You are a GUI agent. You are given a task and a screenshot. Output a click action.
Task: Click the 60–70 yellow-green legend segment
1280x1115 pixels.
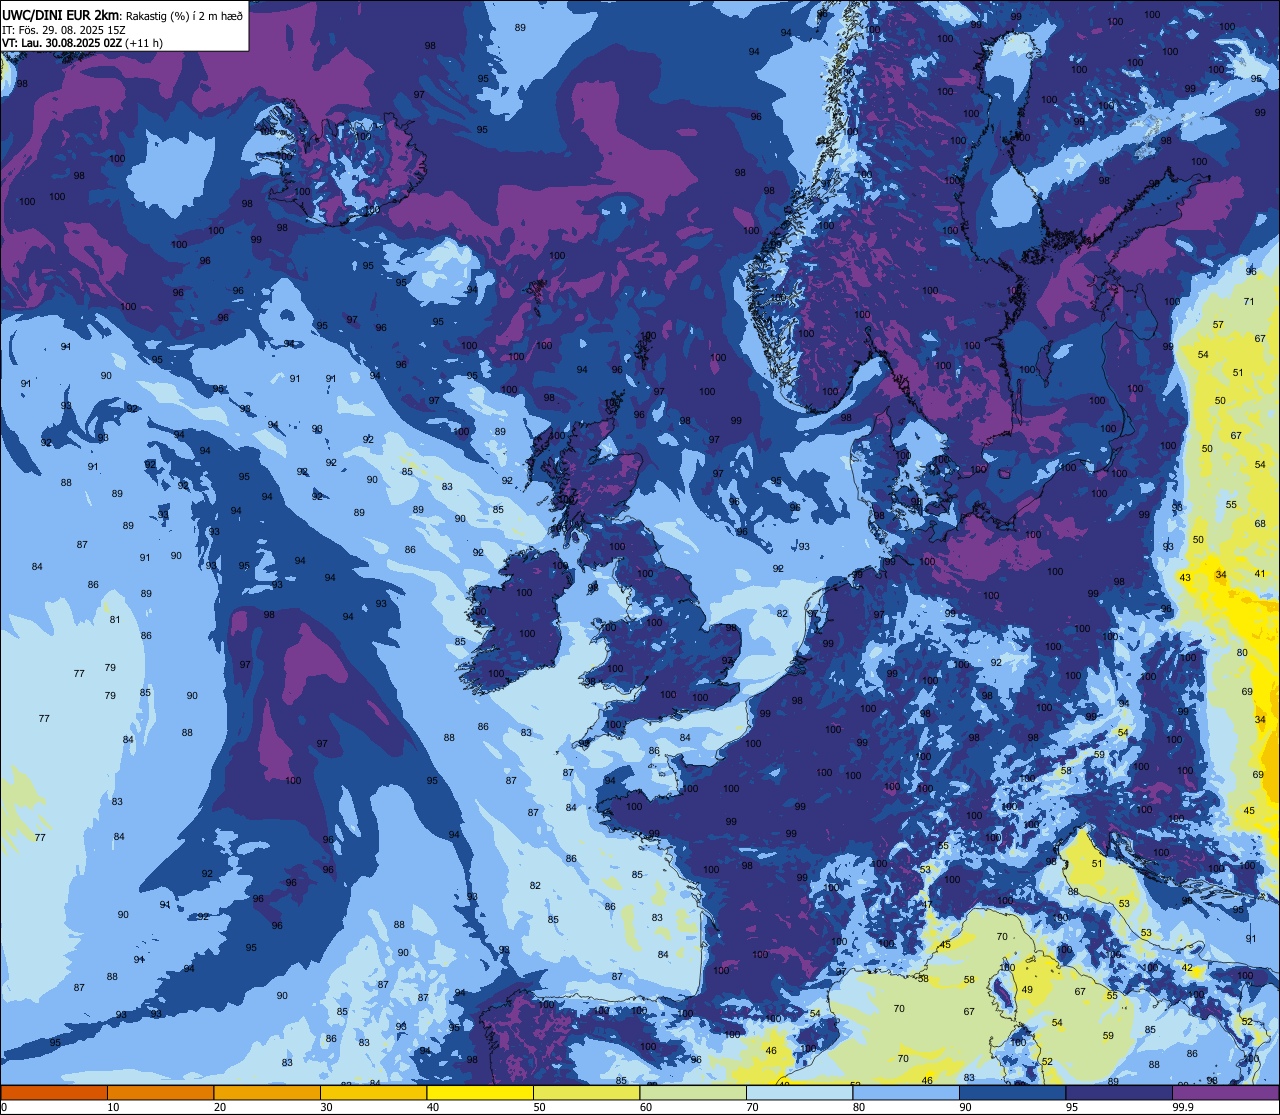pyautogui.click(x=693, y=1093)
